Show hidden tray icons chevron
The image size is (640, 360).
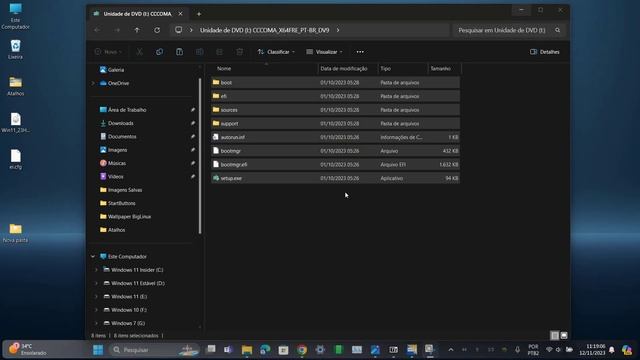451,350
